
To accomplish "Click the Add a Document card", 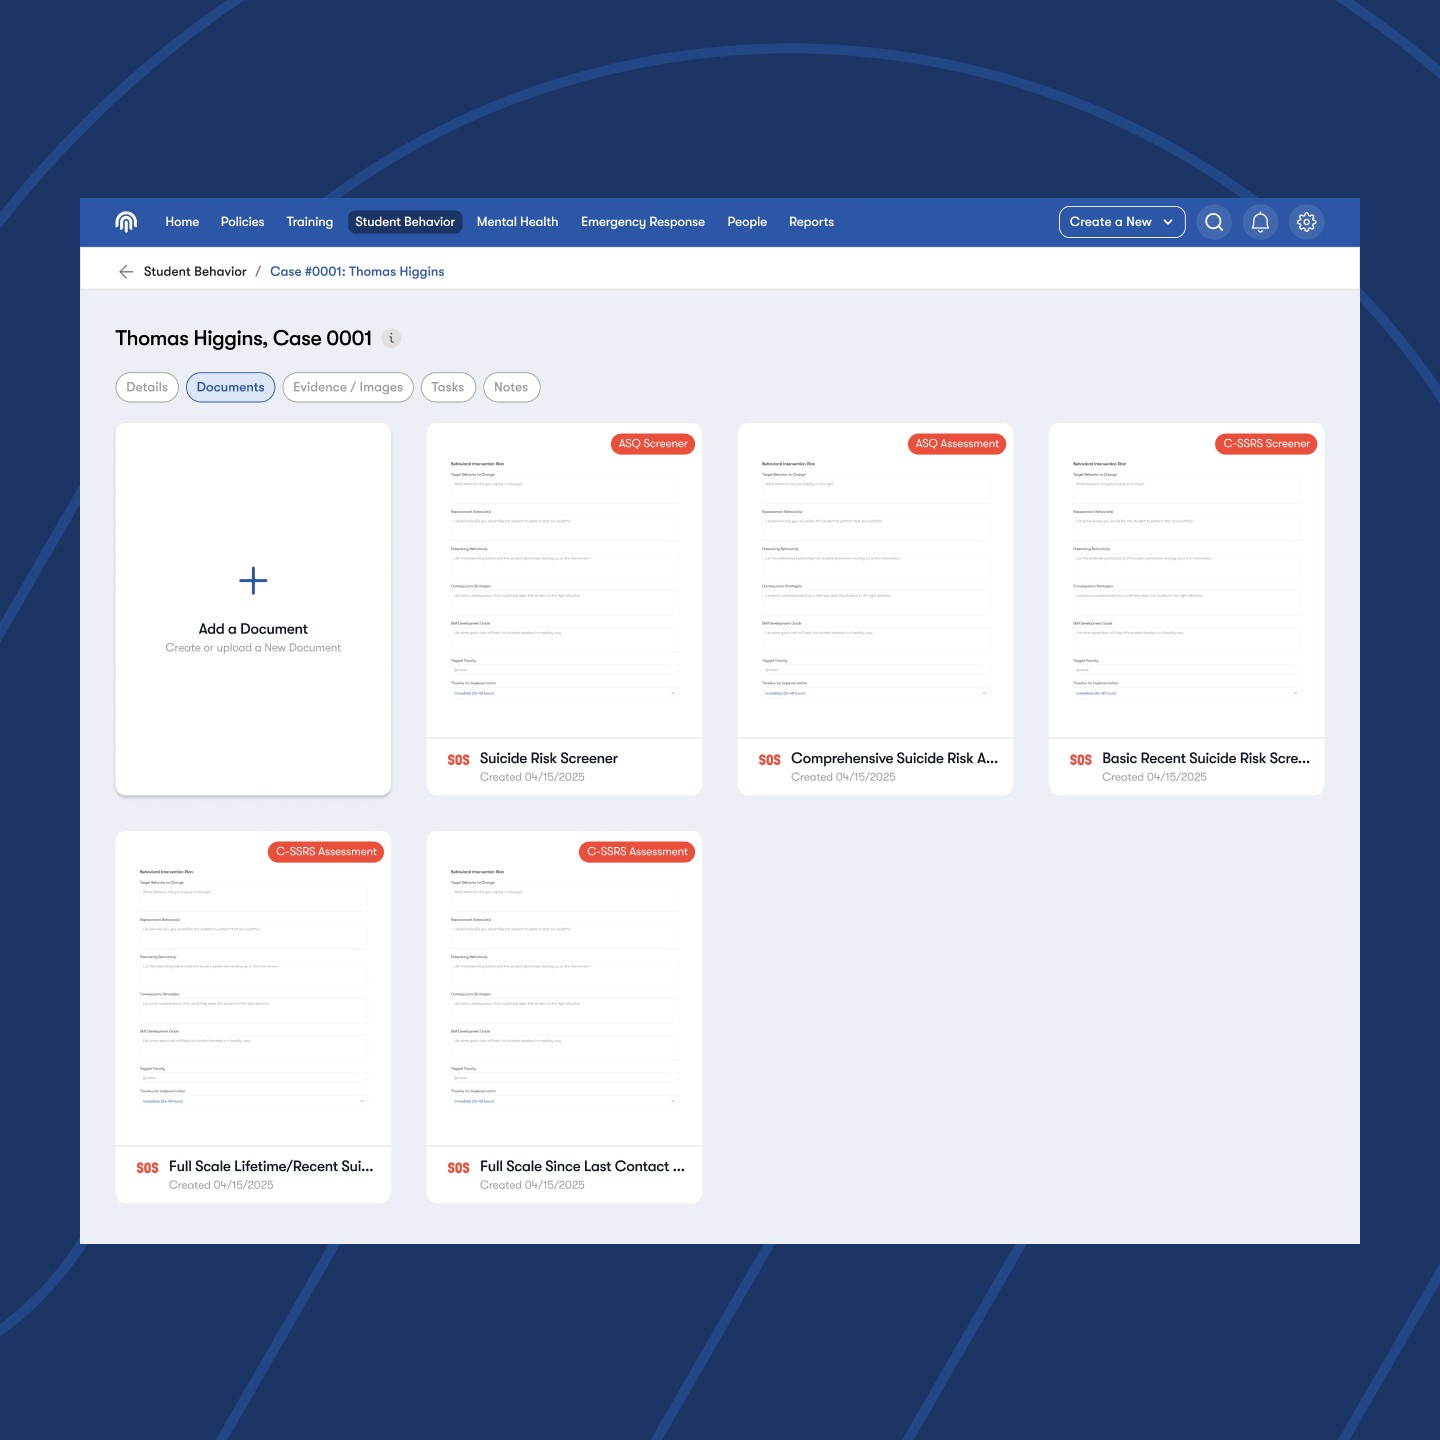I will [252, 608].
